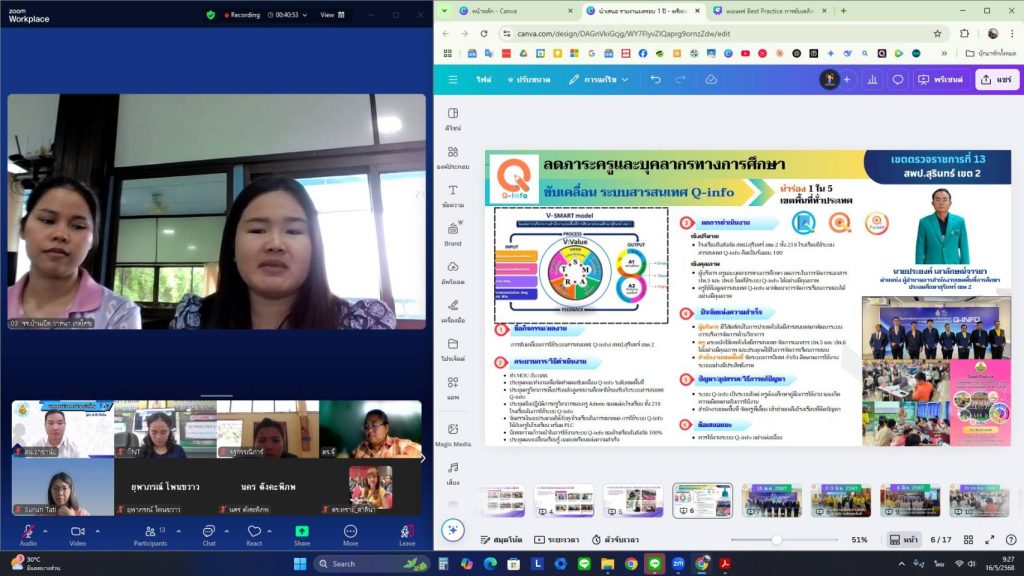The height and width of the screenshot is (576, 1024).
Task: Toggle the Zoom Video camera
Action: click(x=78, y=534)
